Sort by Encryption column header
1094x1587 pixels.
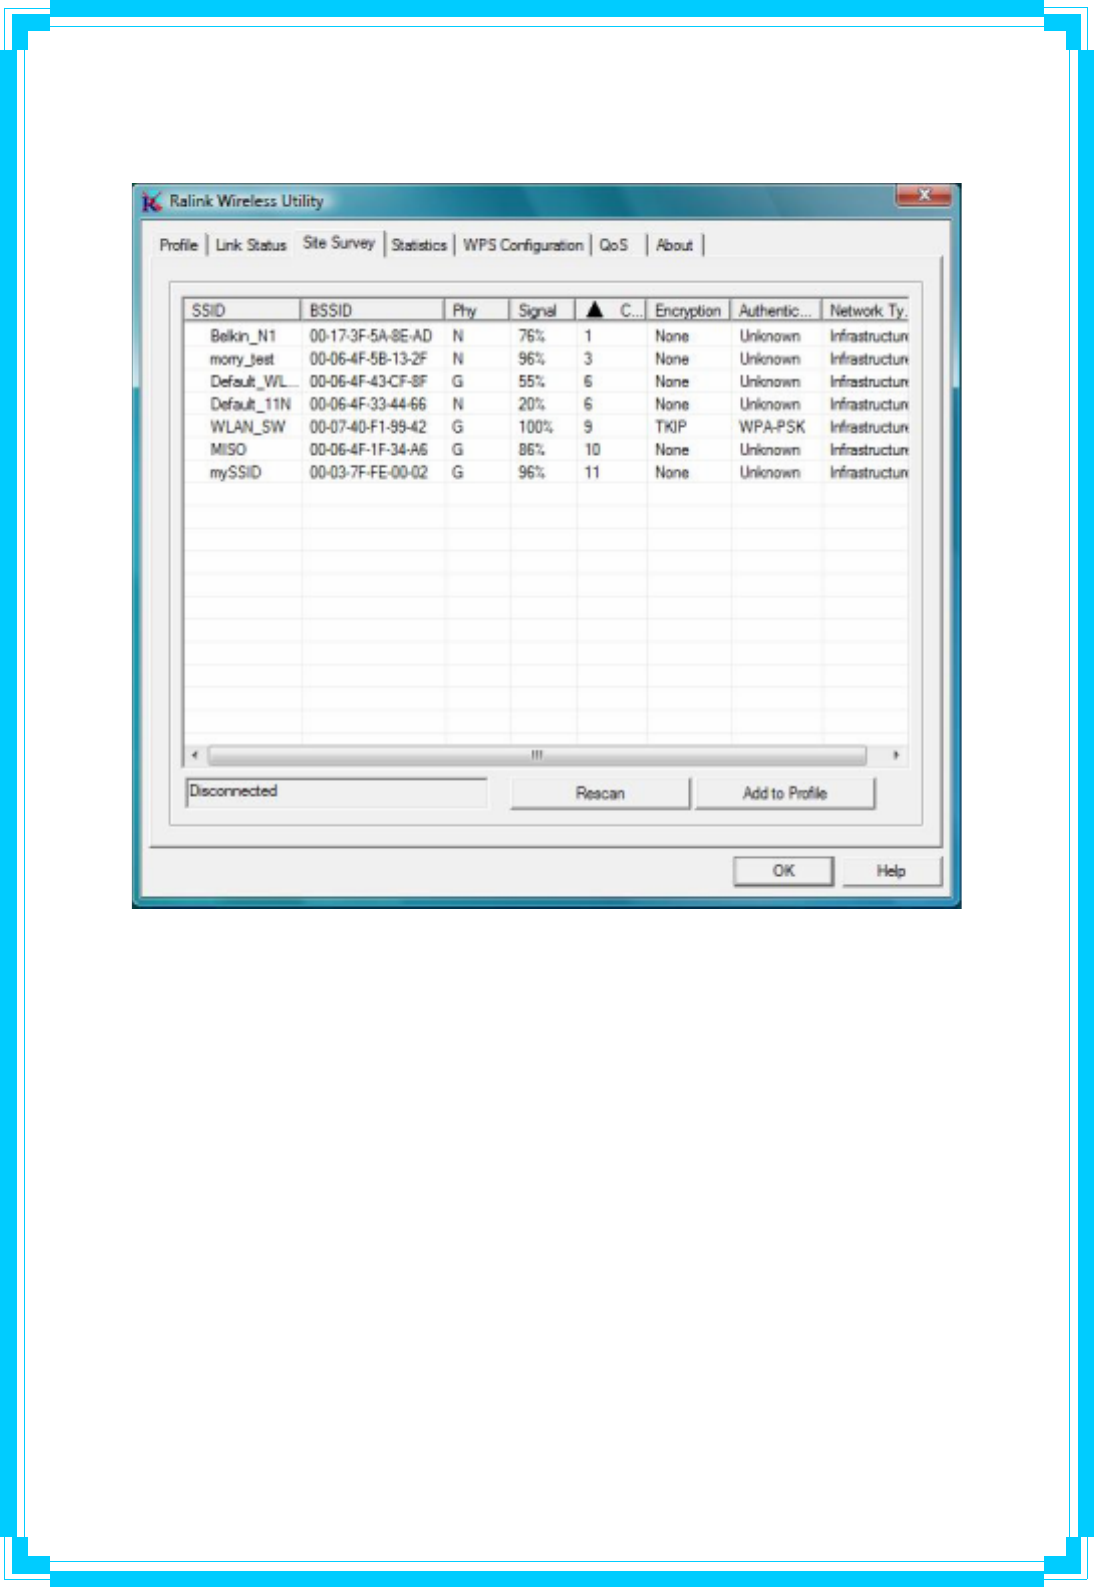click(688, 310)
